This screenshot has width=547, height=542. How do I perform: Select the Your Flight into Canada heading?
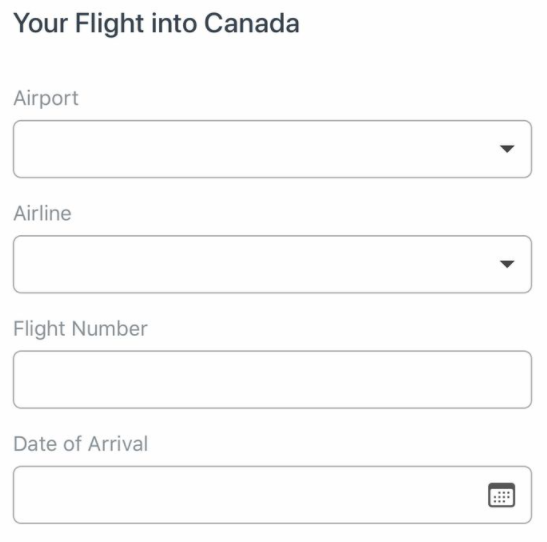[156, 24]
